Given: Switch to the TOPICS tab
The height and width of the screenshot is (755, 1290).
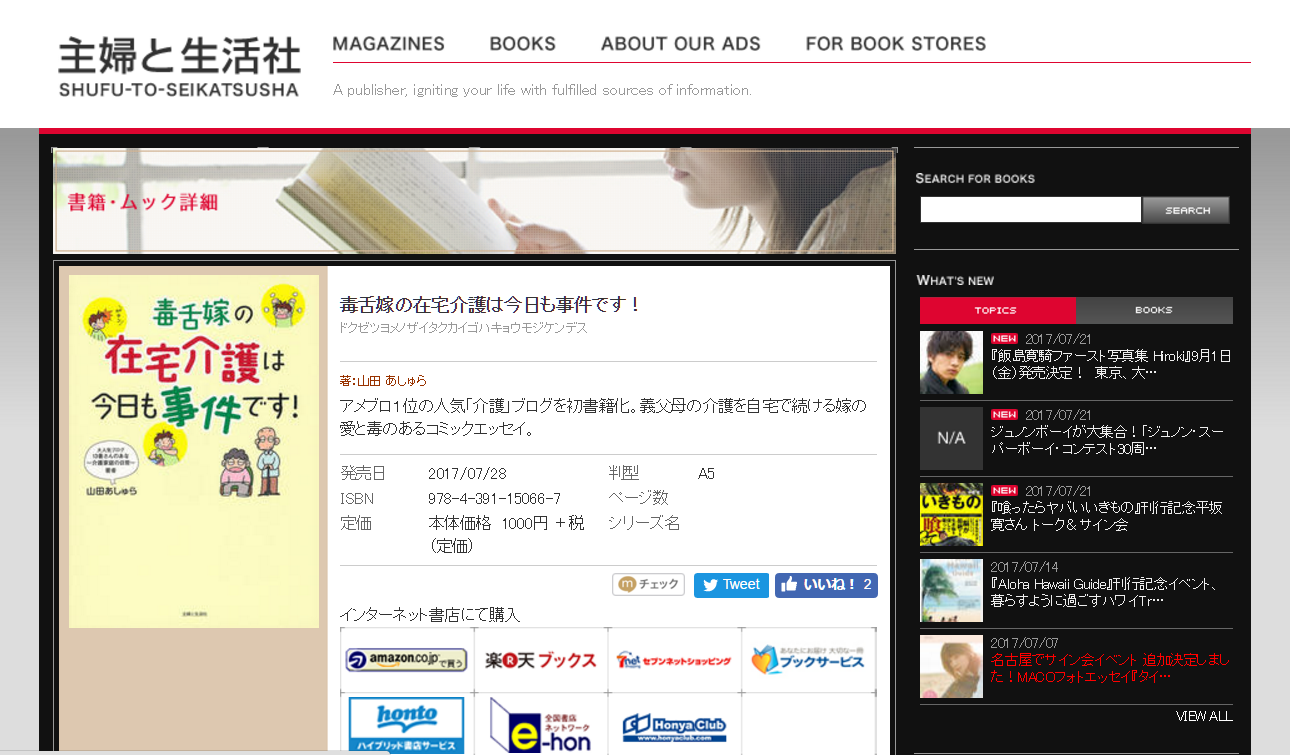Looking at the screenshot, I should [x=997, y=310].
